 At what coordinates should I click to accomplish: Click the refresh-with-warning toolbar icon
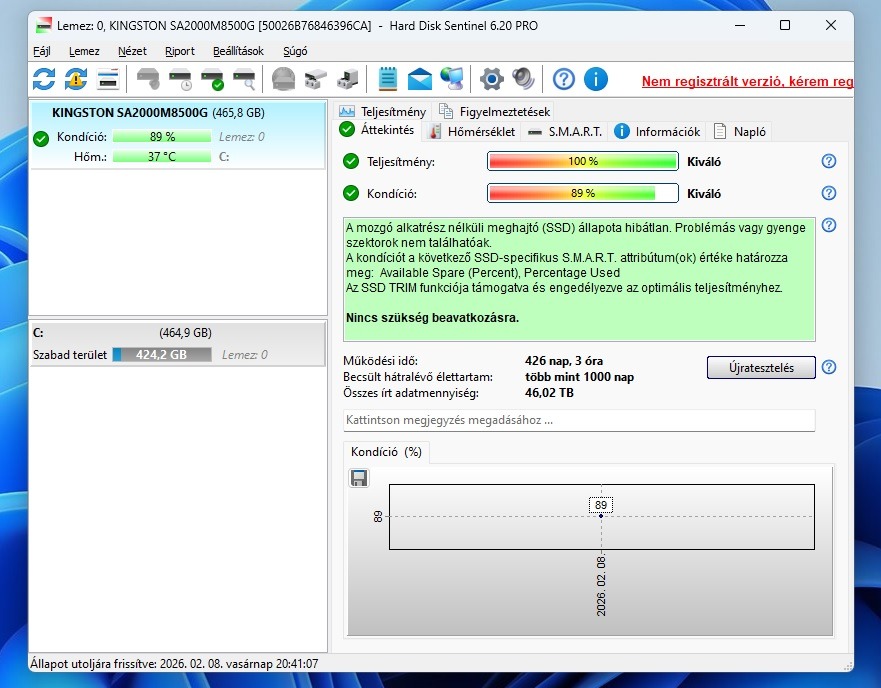(x=76, y=79)
